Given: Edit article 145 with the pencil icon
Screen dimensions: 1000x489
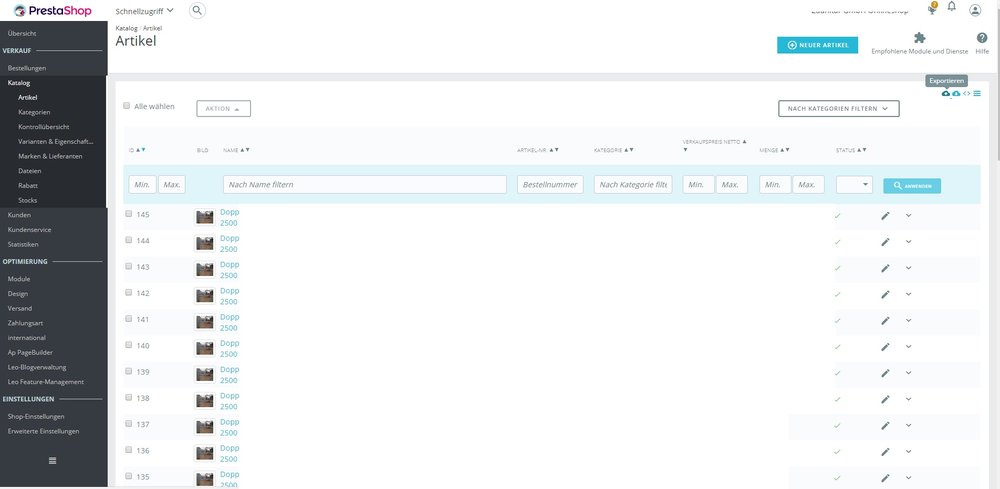Looking at the screenshot, I should 885,216.
